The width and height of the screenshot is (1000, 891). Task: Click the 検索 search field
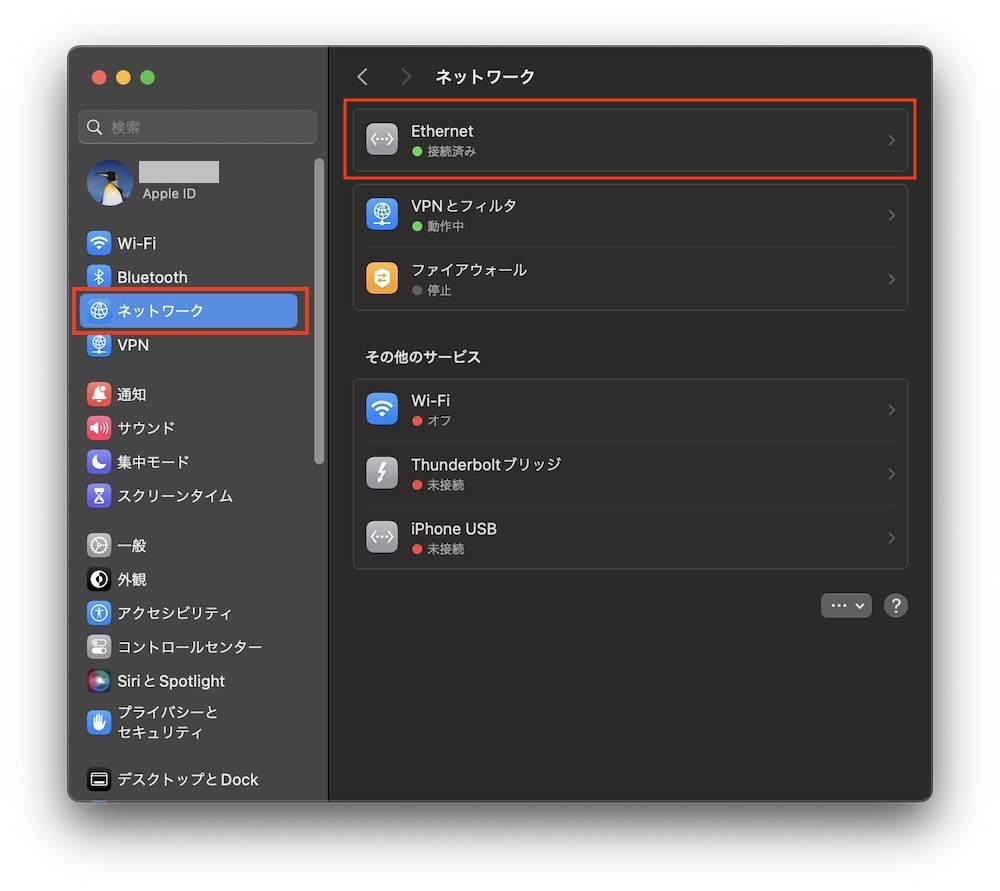[198, 127]
